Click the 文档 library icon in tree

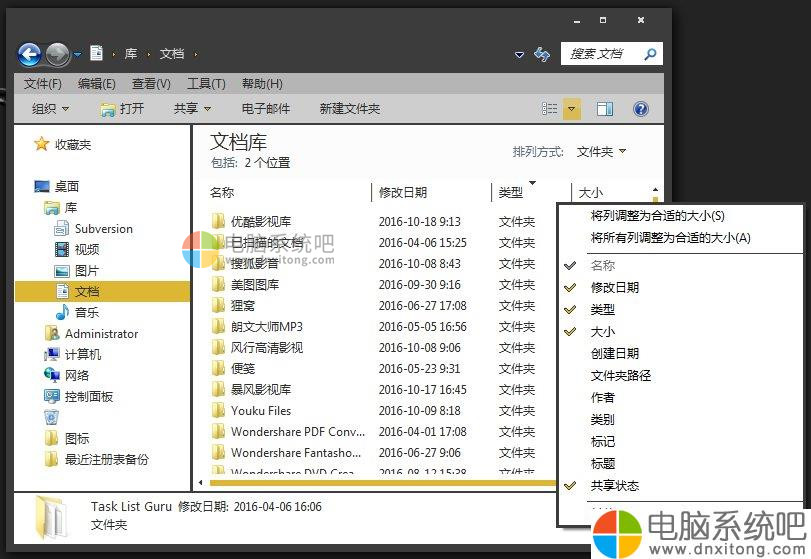coord(62,291)
